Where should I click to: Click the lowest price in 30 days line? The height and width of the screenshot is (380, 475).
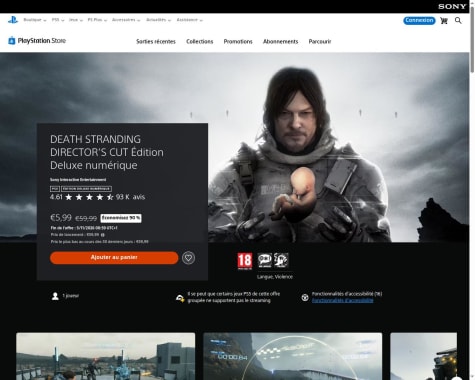pos(100,241)
